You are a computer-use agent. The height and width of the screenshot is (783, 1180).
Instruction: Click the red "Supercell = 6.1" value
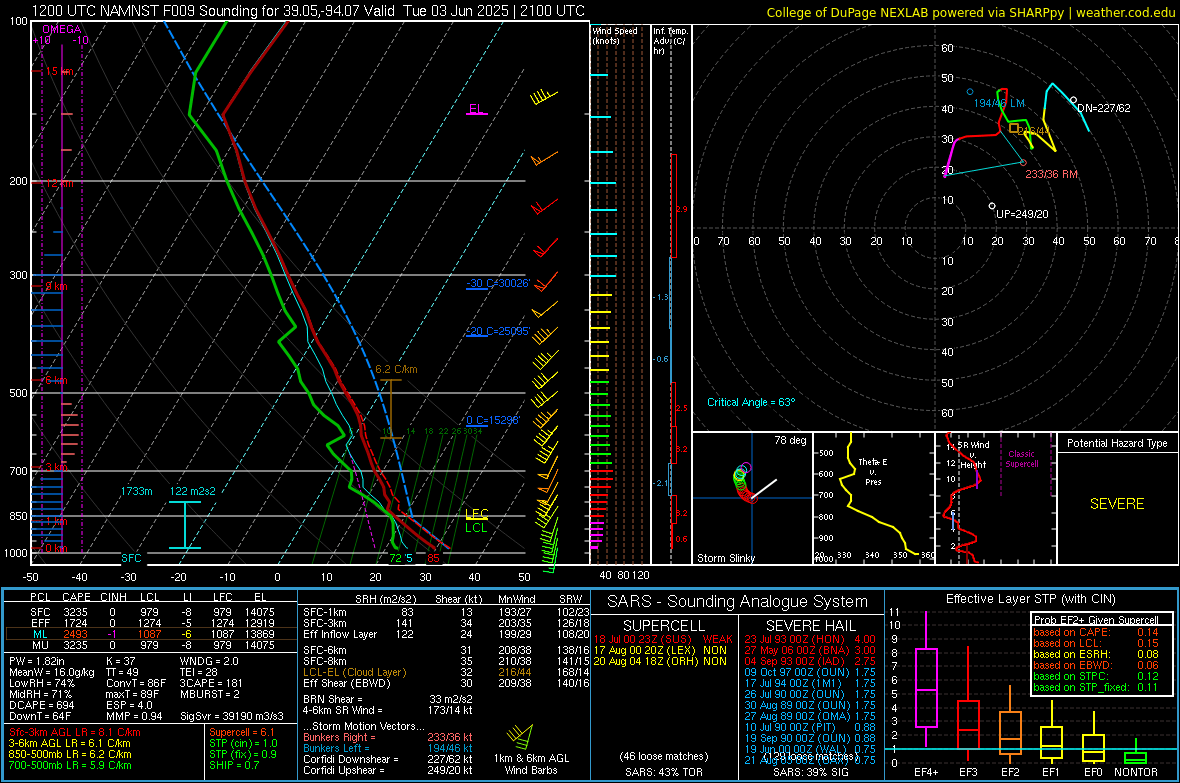pos(242,732)
